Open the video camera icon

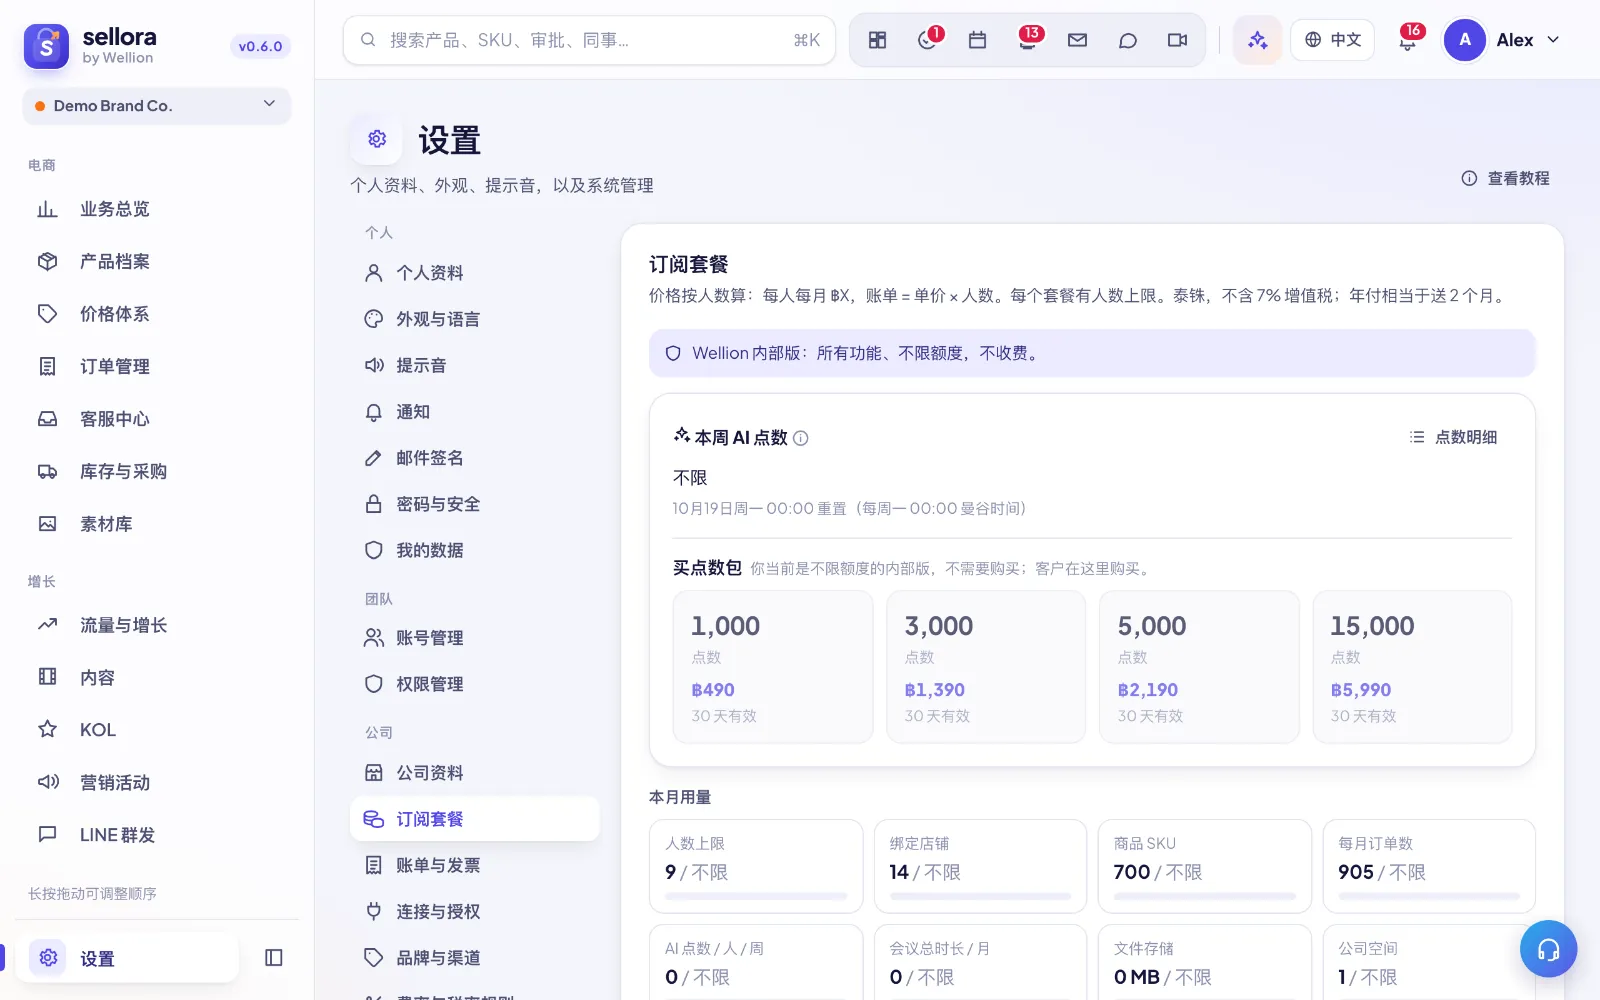pos(1177,40)
